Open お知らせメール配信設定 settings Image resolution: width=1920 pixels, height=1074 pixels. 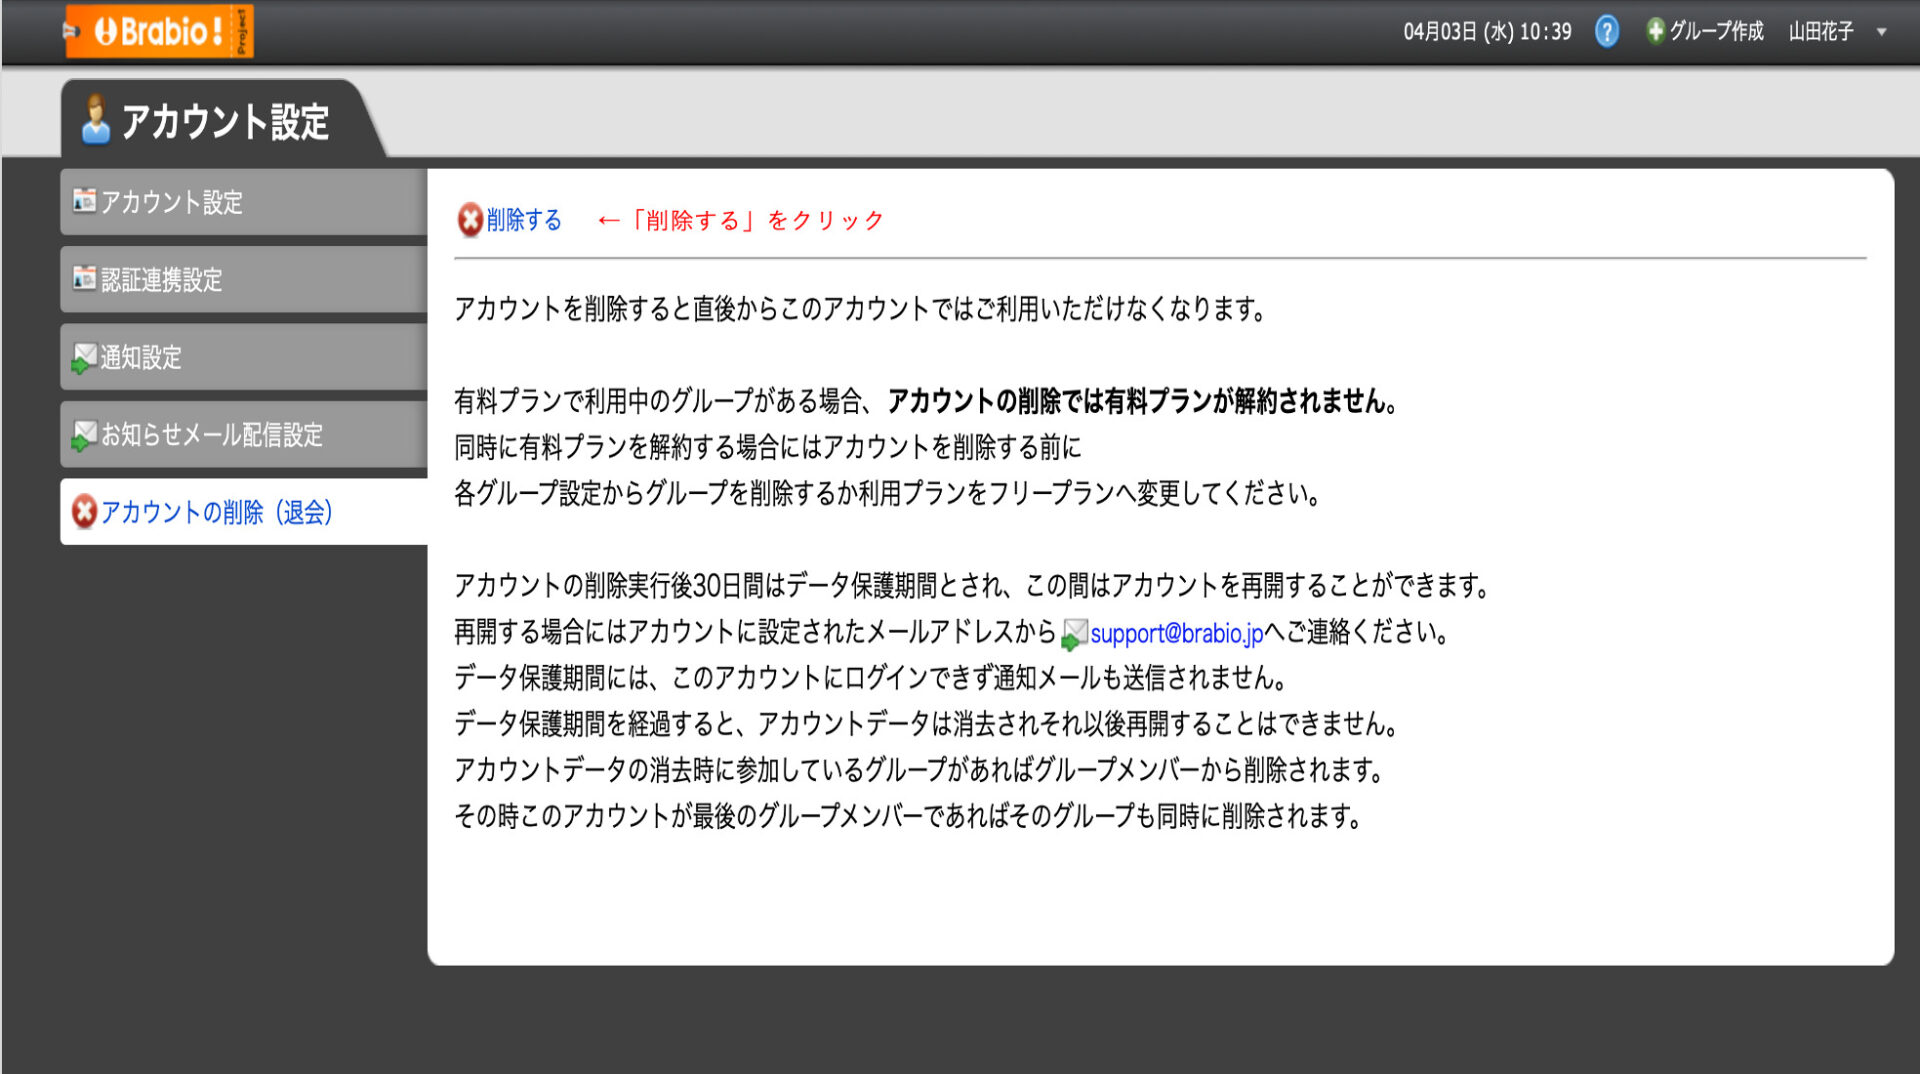(x=213, y=435)
